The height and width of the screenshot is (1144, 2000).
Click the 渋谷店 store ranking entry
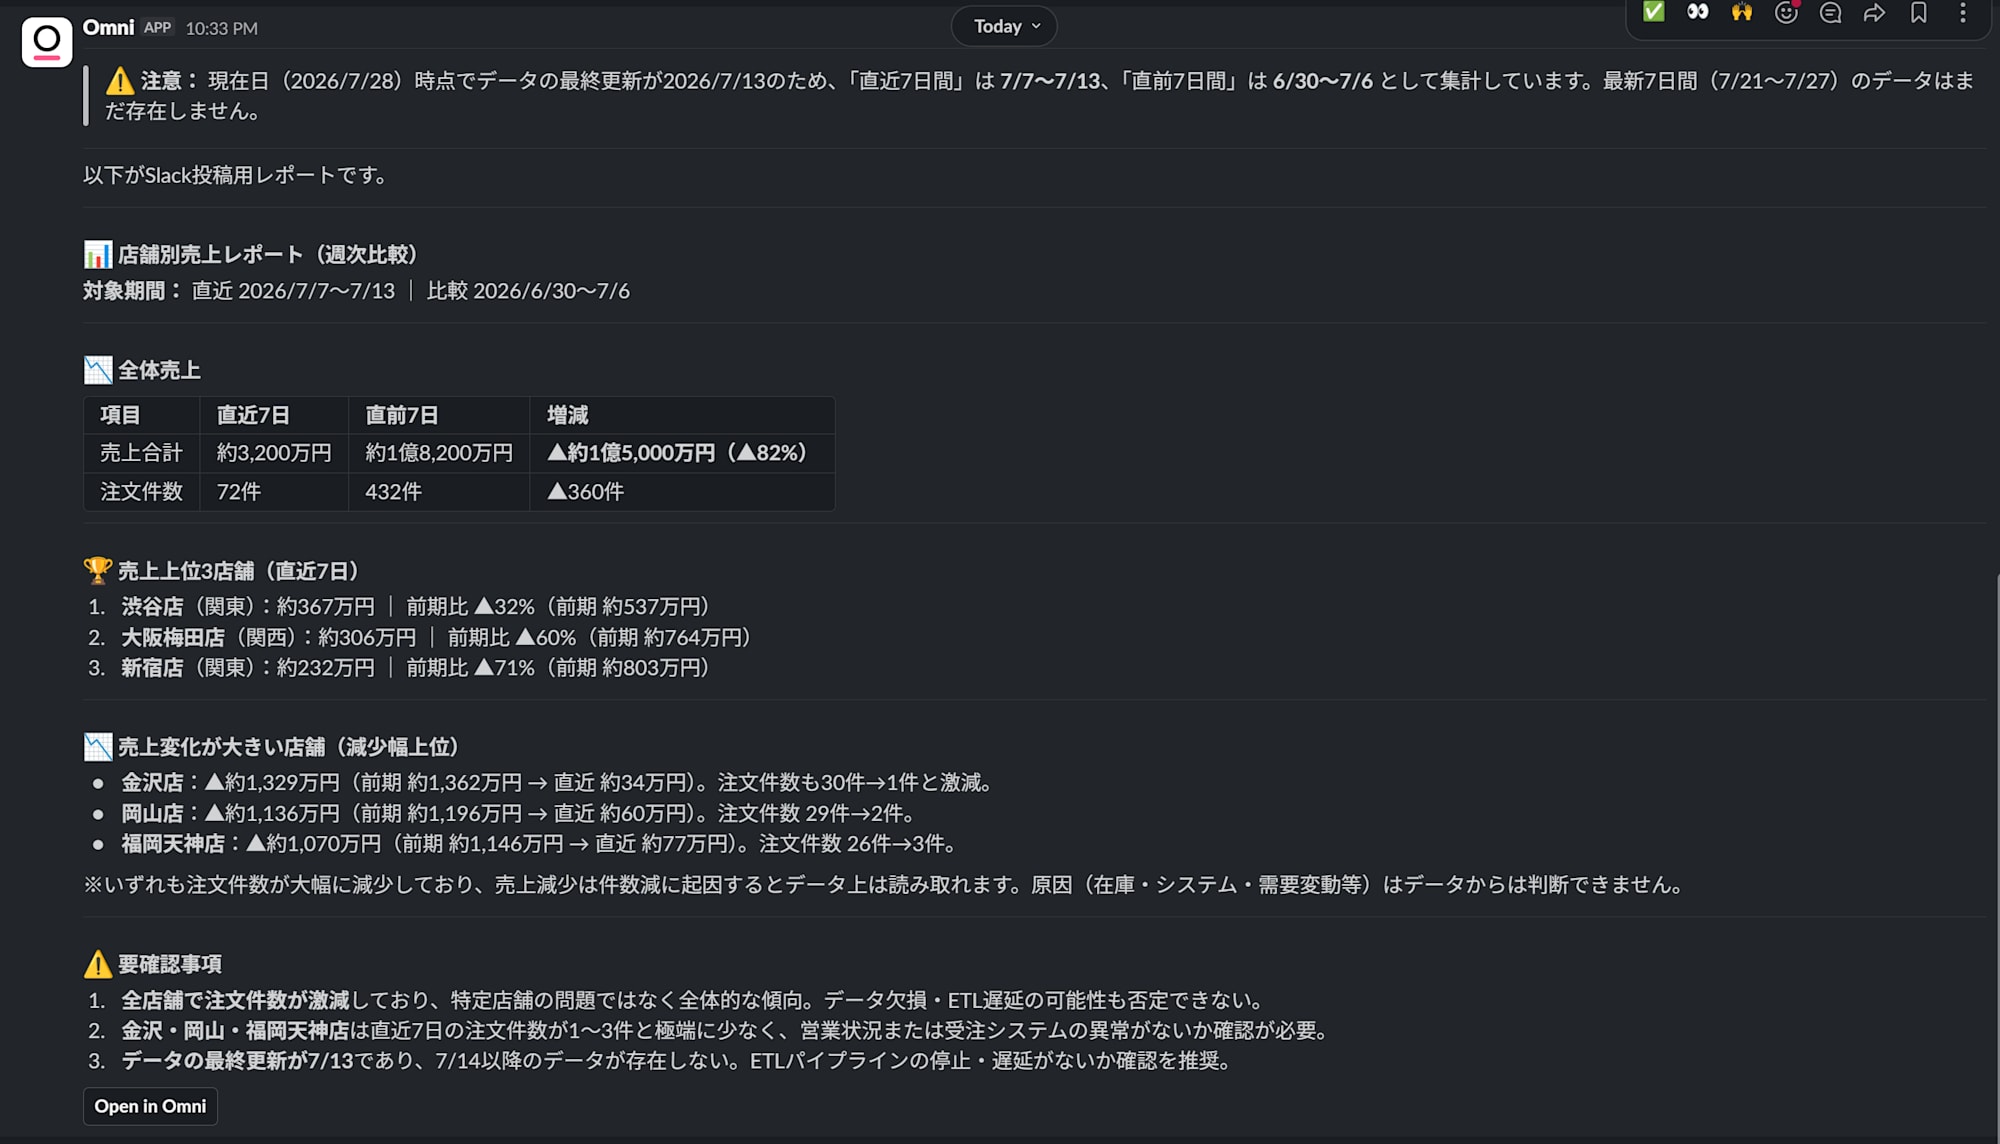click(x=415, y=607)
